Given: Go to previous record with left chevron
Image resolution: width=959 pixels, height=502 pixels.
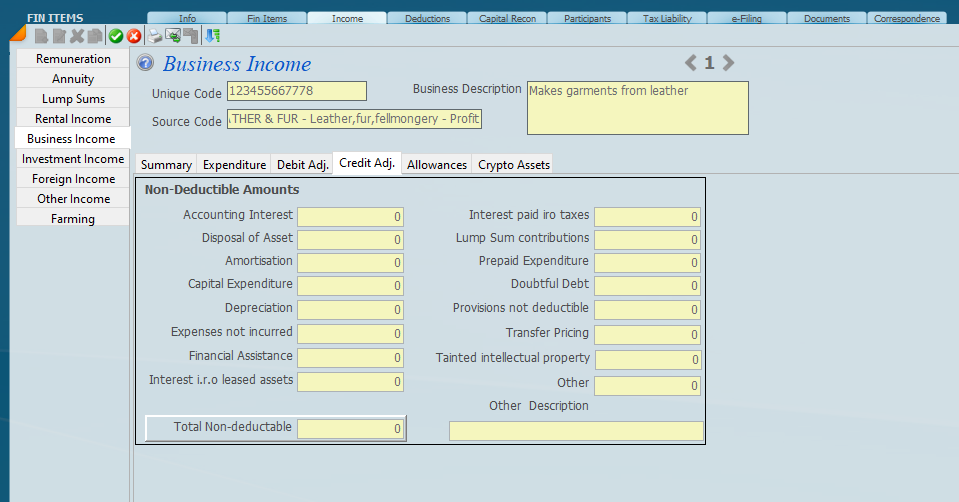Looking at the screenshot, I should coord(691,63).
